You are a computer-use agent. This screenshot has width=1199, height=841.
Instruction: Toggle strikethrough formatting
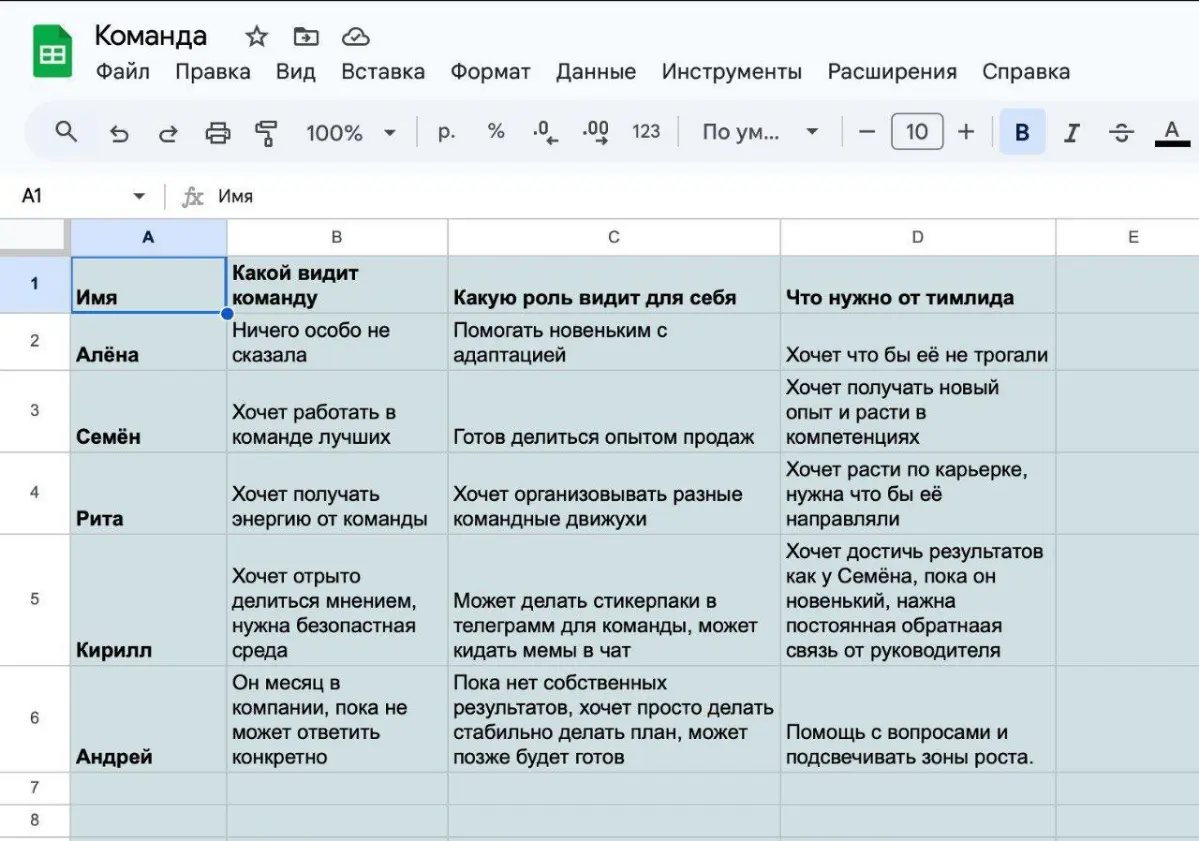[1121, 133]
